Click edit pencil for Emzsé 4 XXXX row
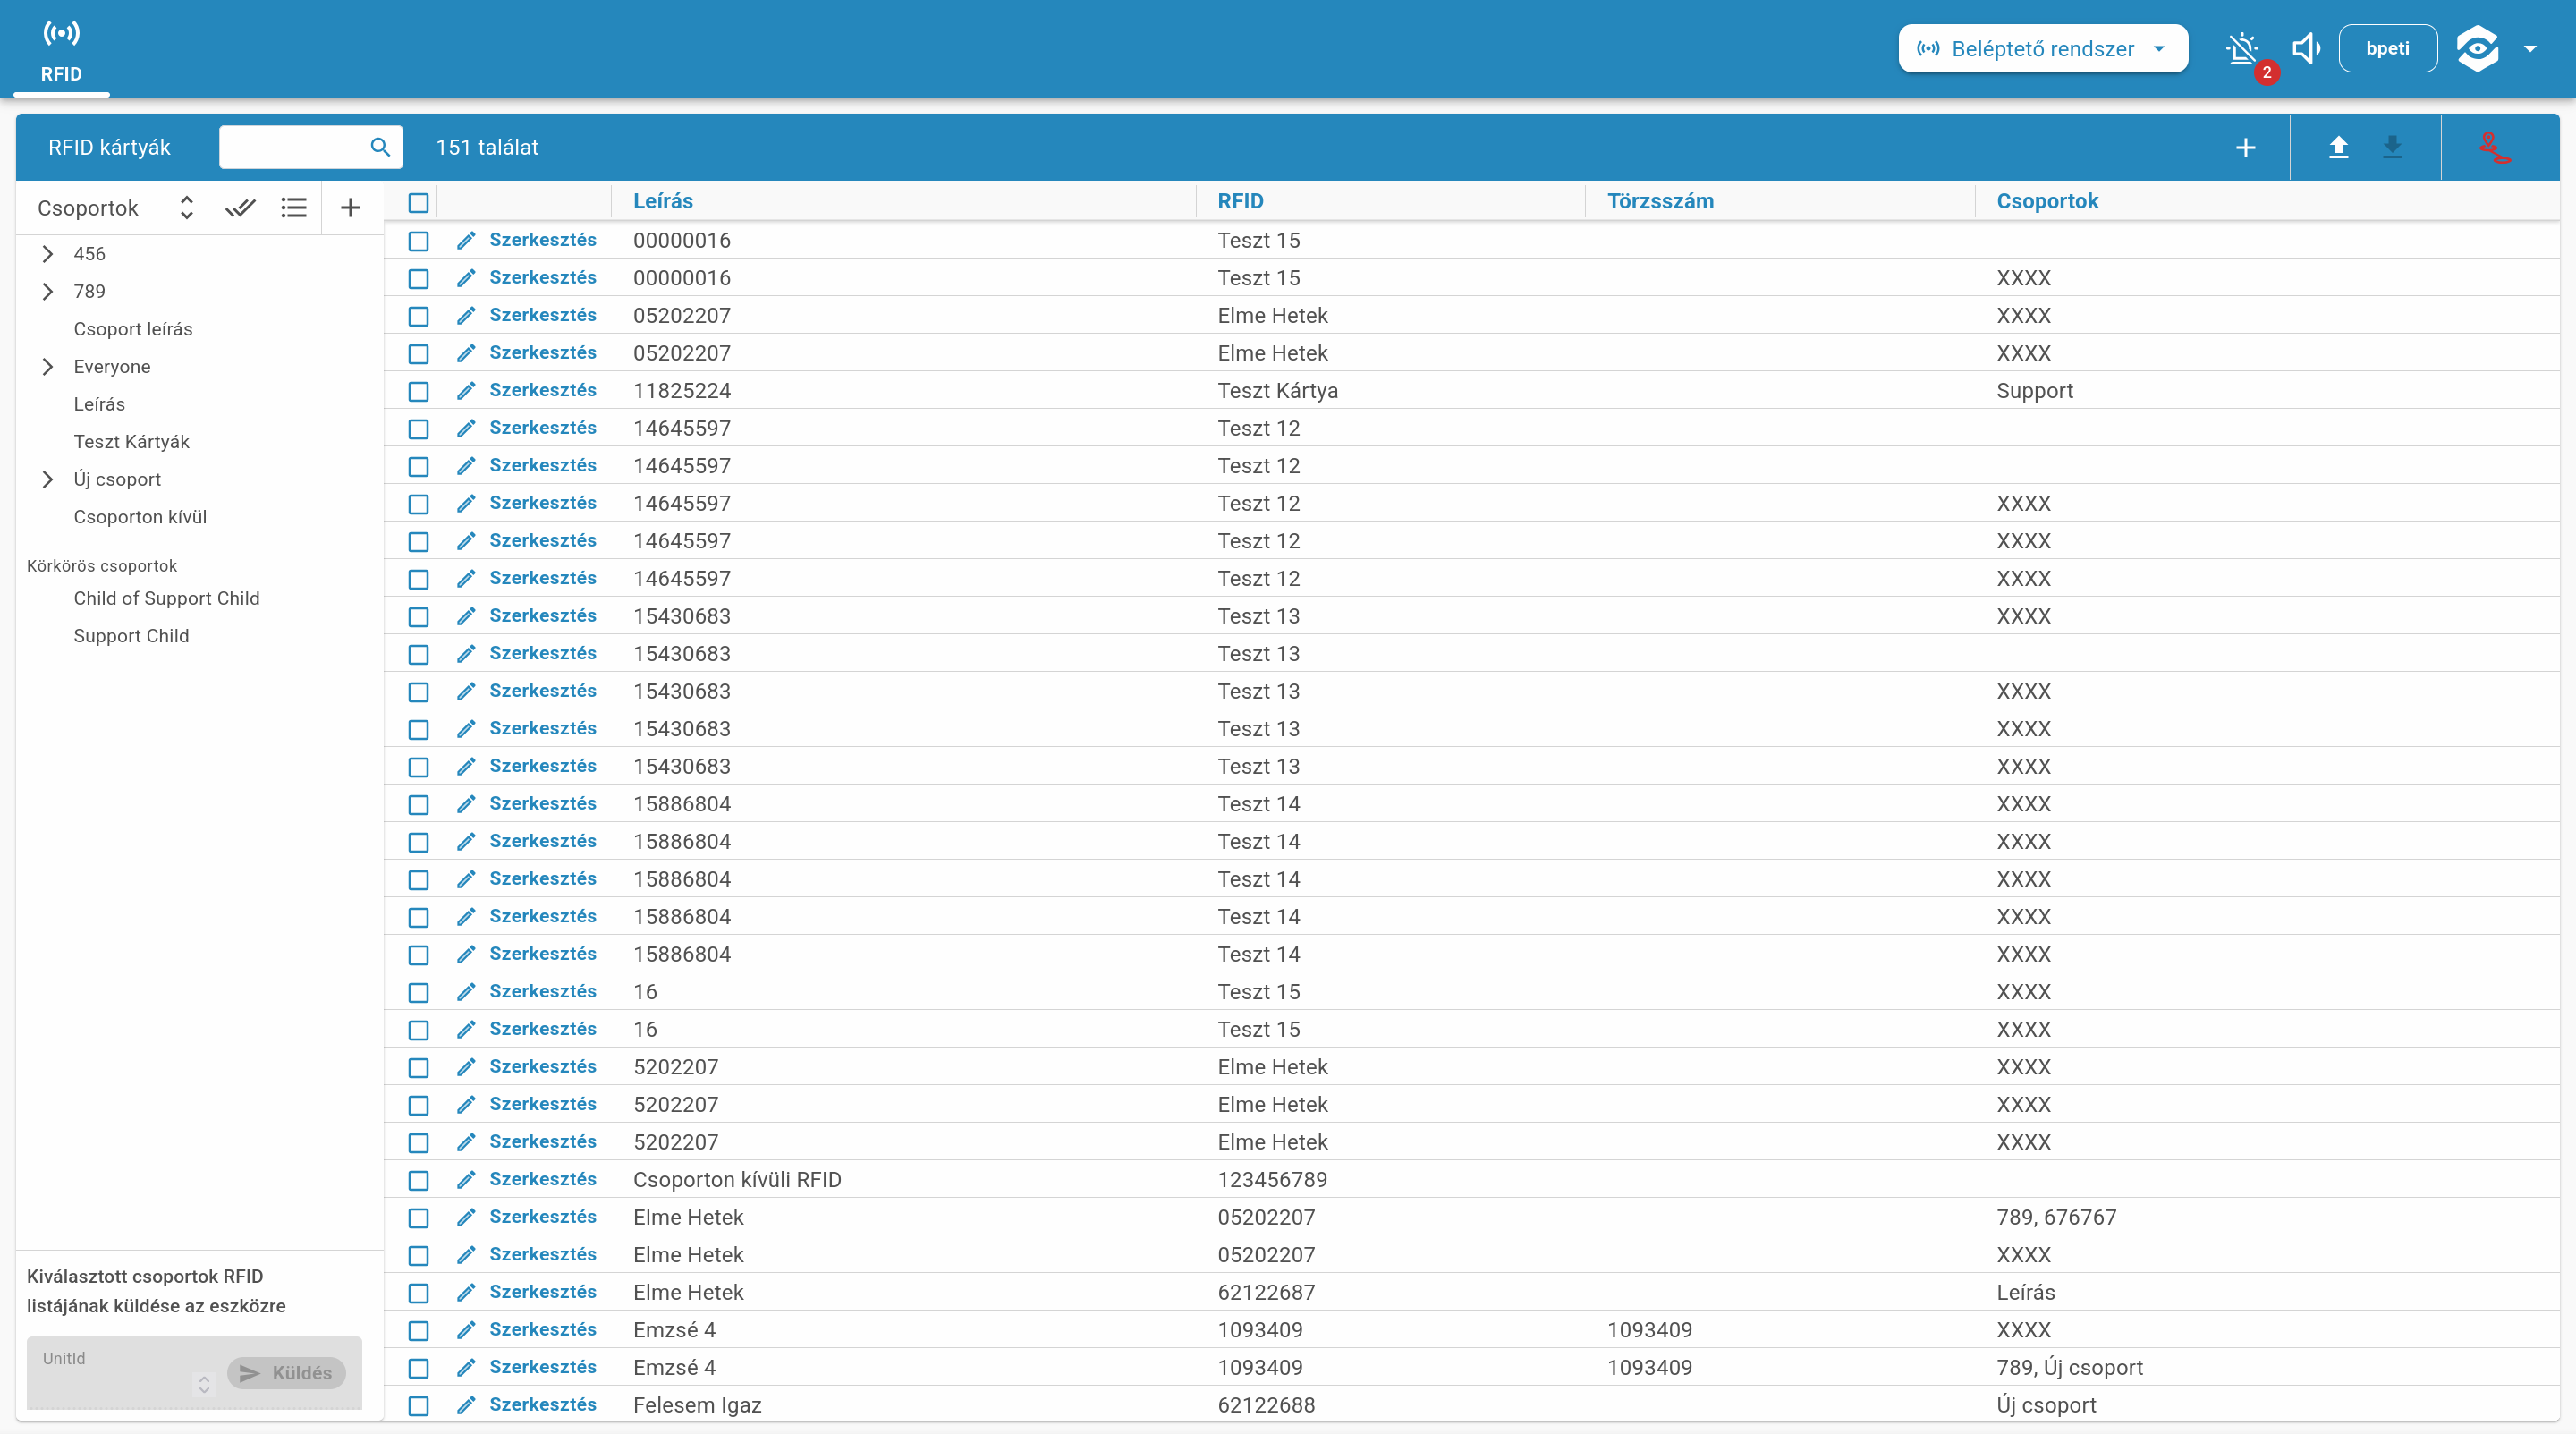The width and height of the screenshot is (2576, 1434). 466,1330
